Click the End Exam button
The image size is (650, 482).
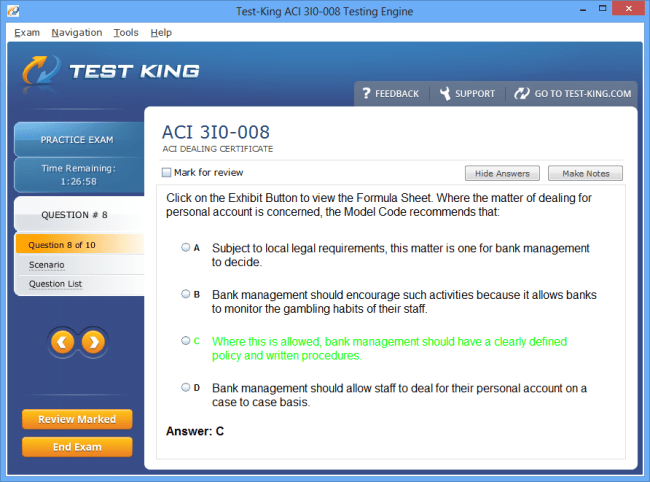click(x=77, y=447)
